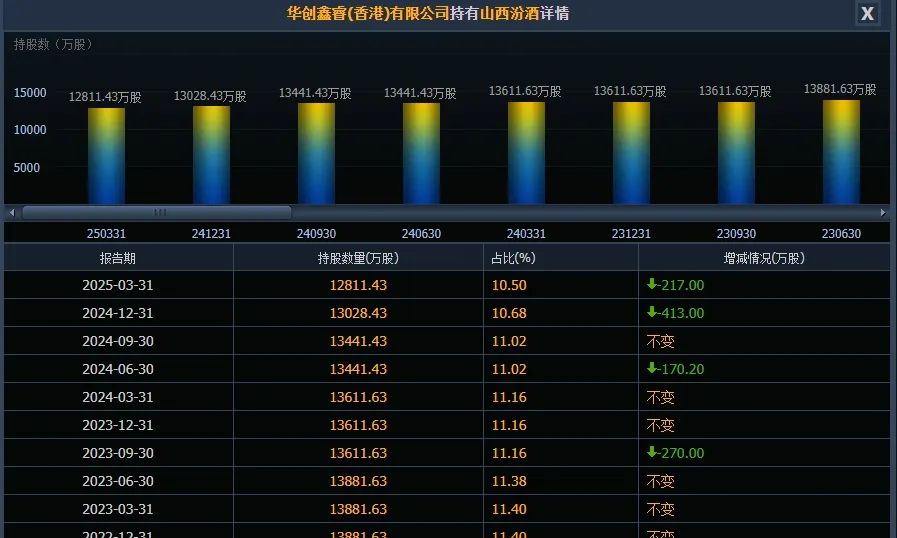The image size is (897, 538).
Task: Click the 13881.63万股 bar label
Action: tap(840, 89)
